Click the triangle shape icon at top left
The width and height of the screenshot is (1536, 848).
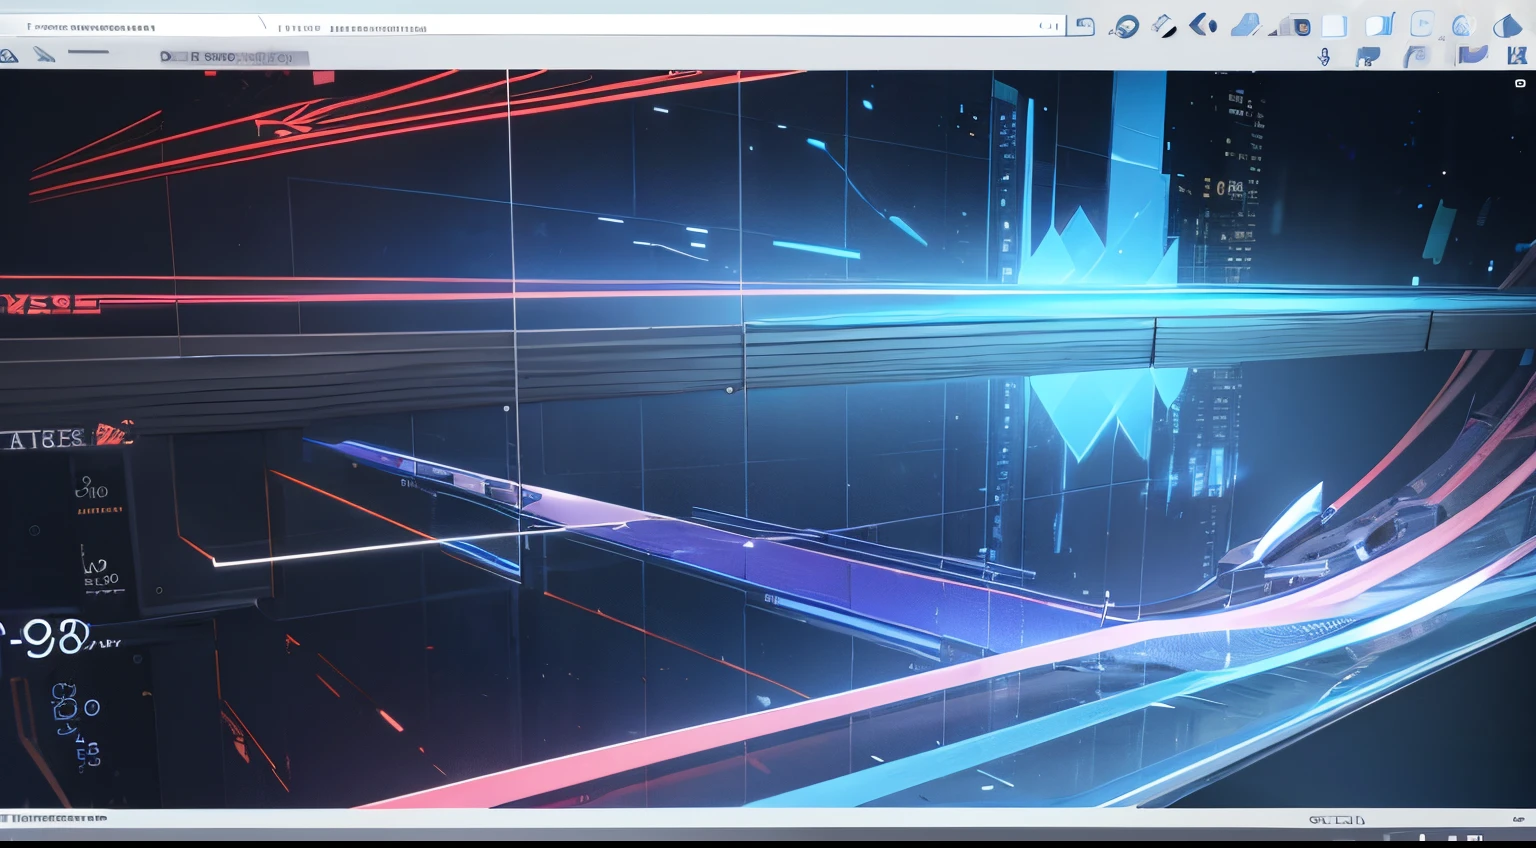9,56
